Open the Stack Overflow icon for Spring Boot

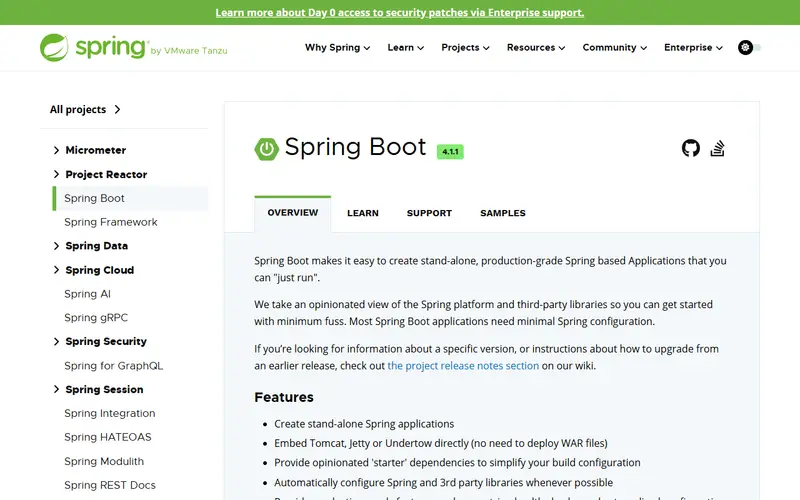(717, 148)
